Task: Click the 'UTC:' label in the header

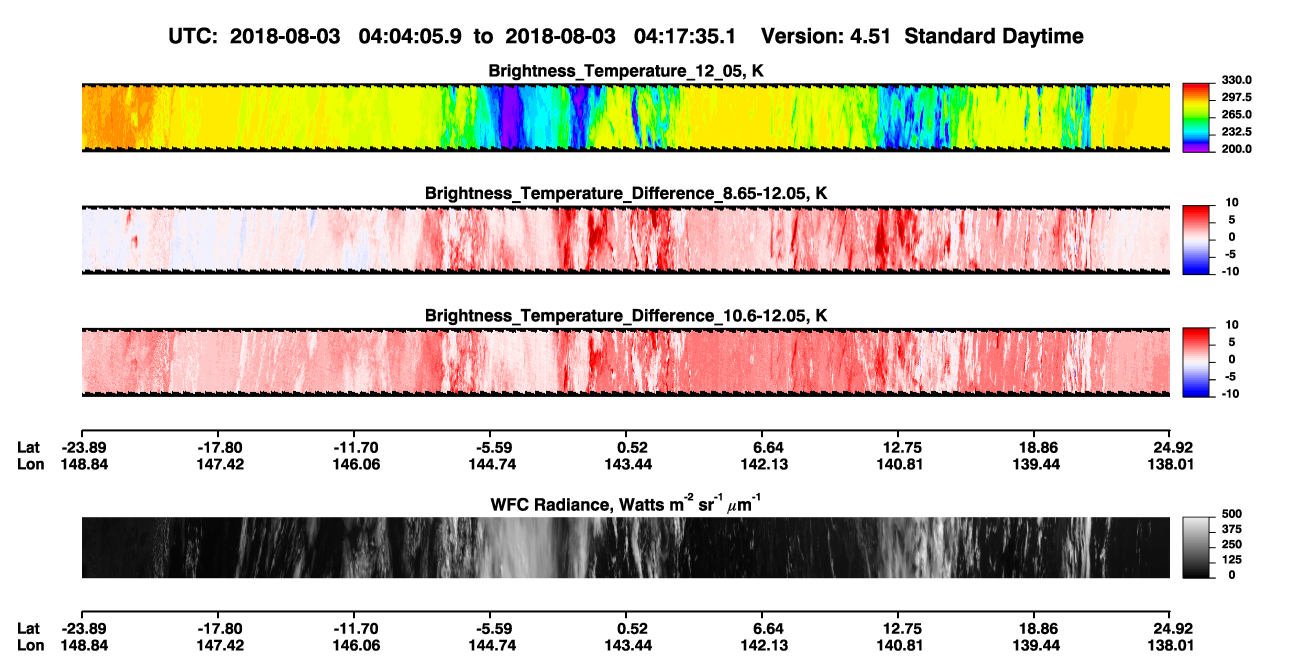Action: click(194, 36)
